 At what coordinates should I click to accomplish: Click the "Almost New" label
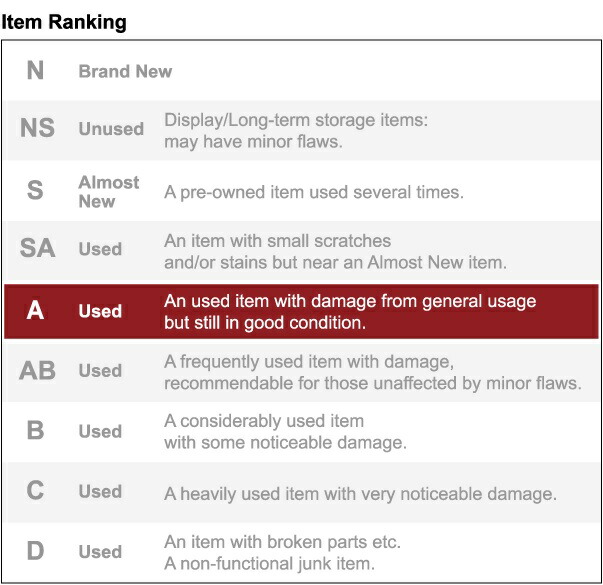(109, 191)
